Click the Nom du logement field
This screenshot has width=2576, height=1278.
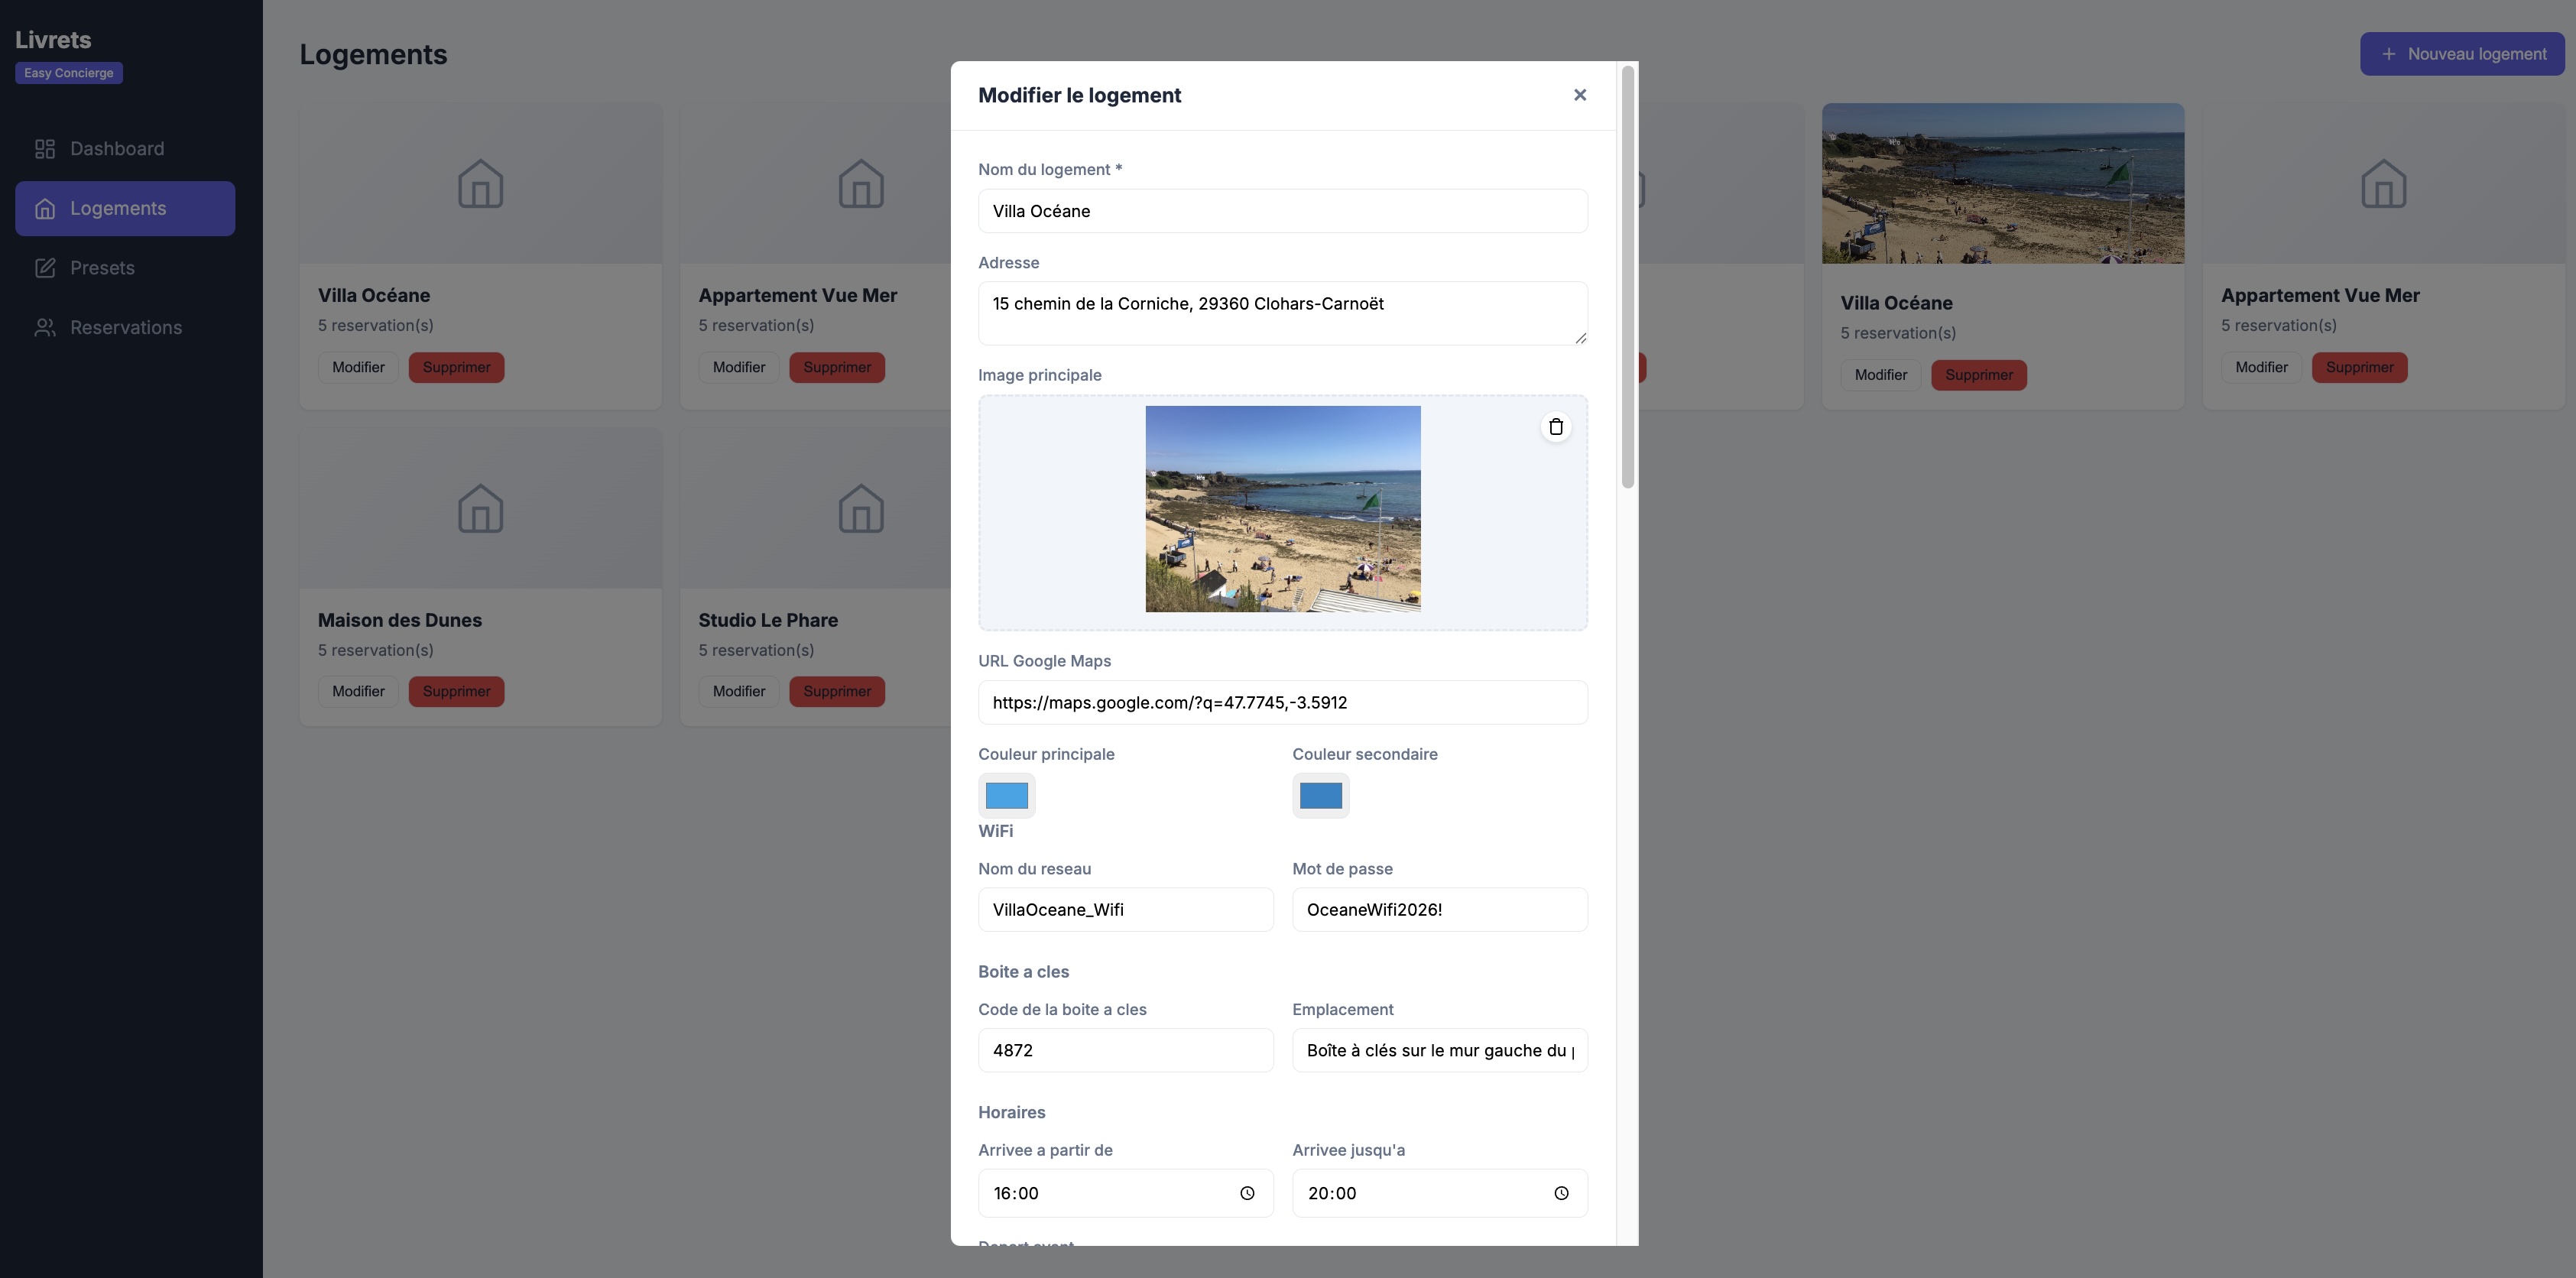click(1281, 211)
